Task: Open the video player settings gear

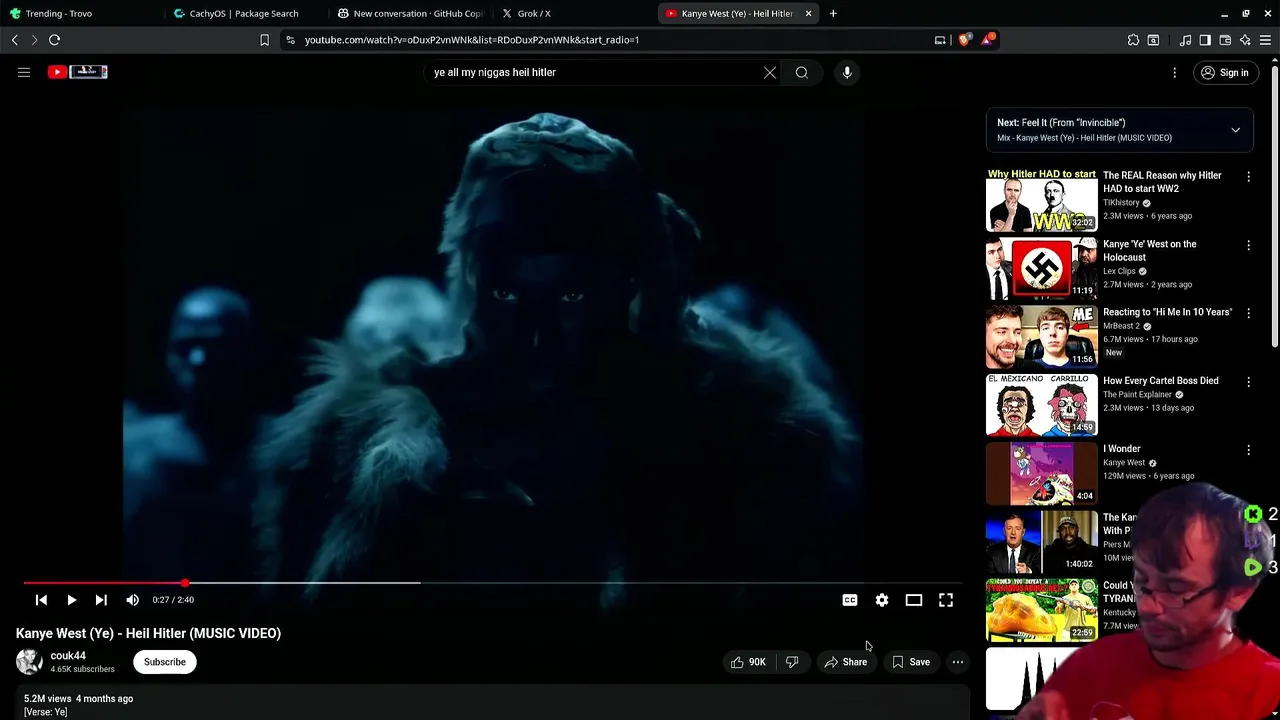Action: 882,600
